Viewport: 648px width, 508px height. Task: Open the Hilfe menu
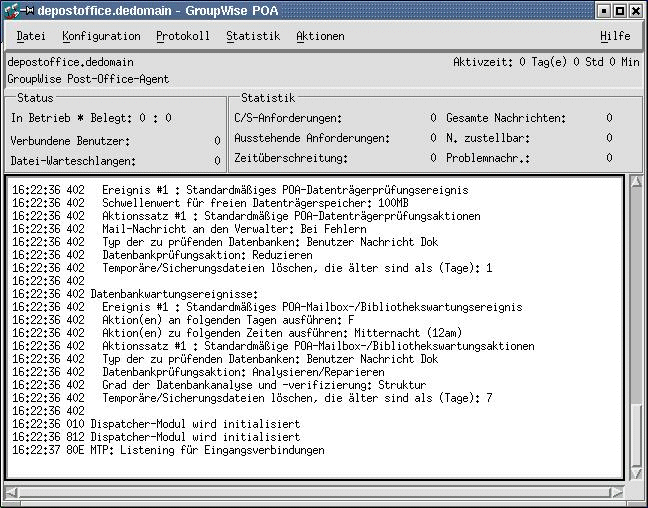click(x=615, y=36)
